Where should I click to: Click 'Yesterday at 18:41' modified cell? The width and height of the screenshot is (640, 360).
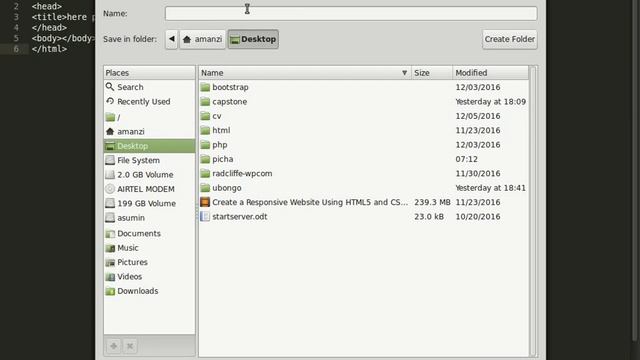490,188
